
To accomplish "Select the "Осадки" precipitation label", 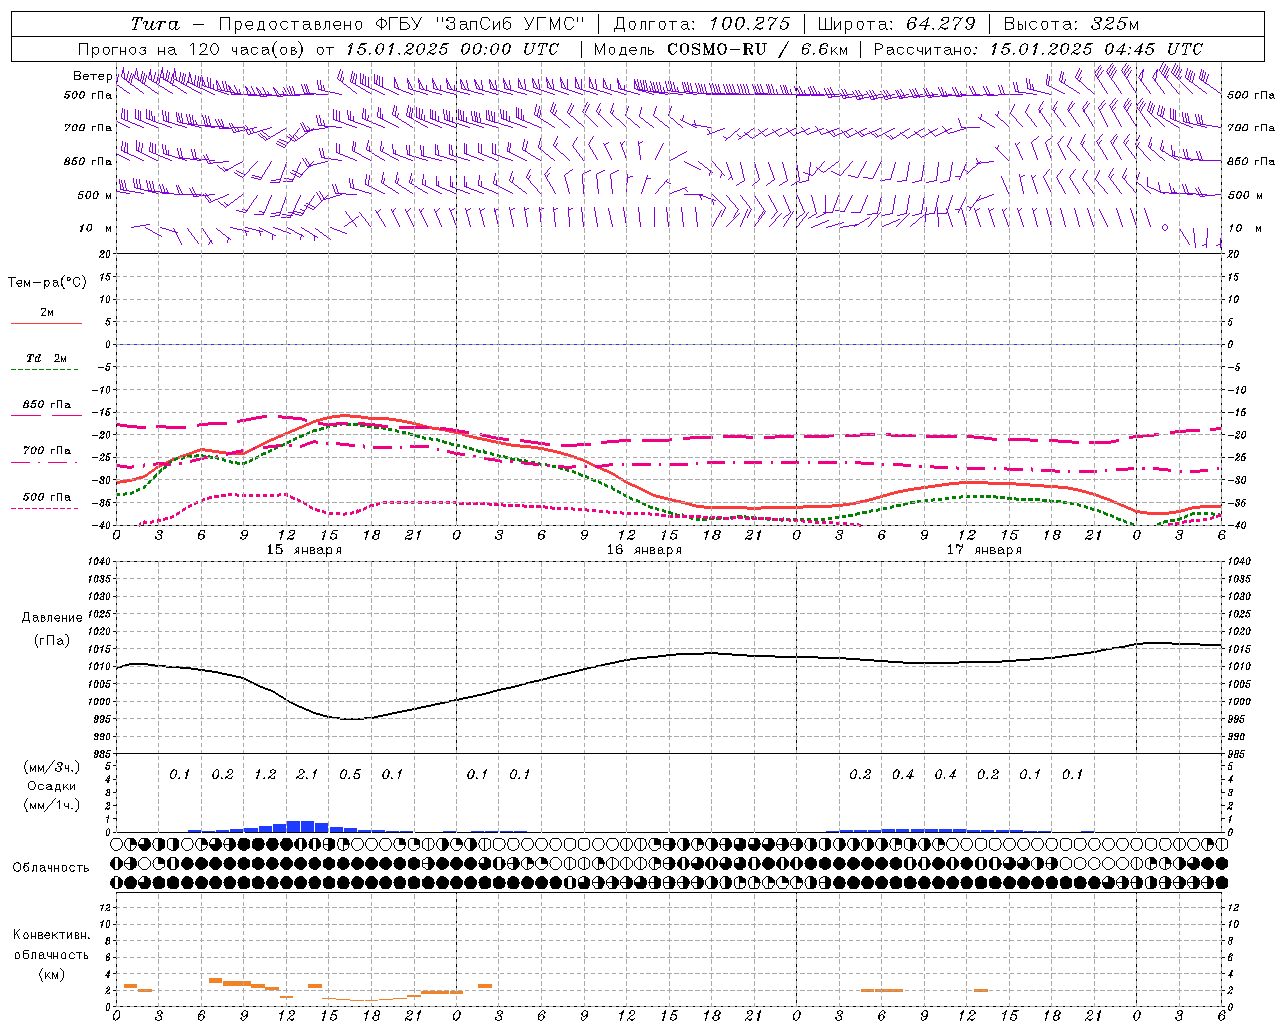I will 51,786.
